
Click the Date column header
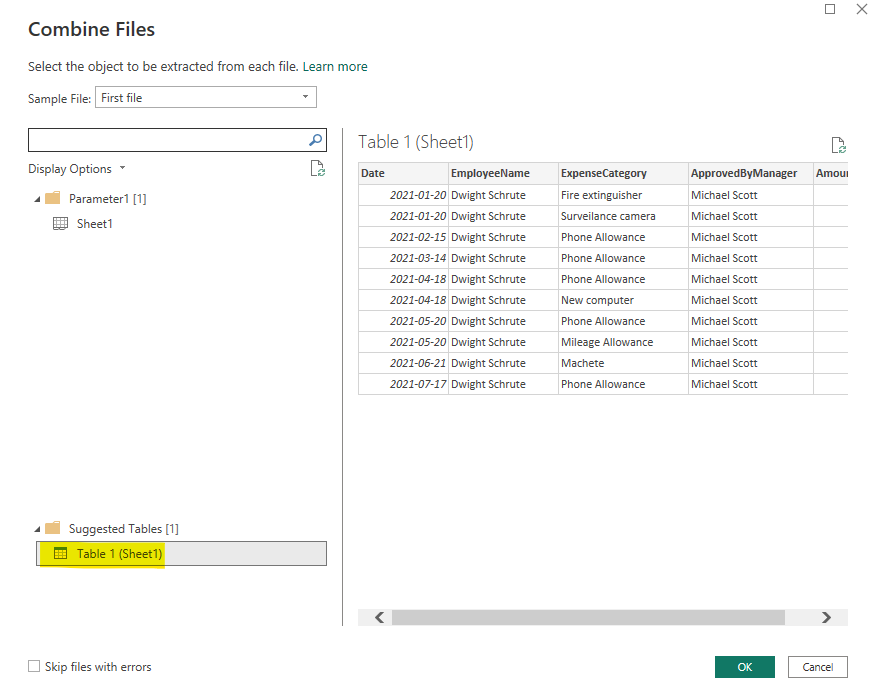pyautogui.click(x=403, y=173)
